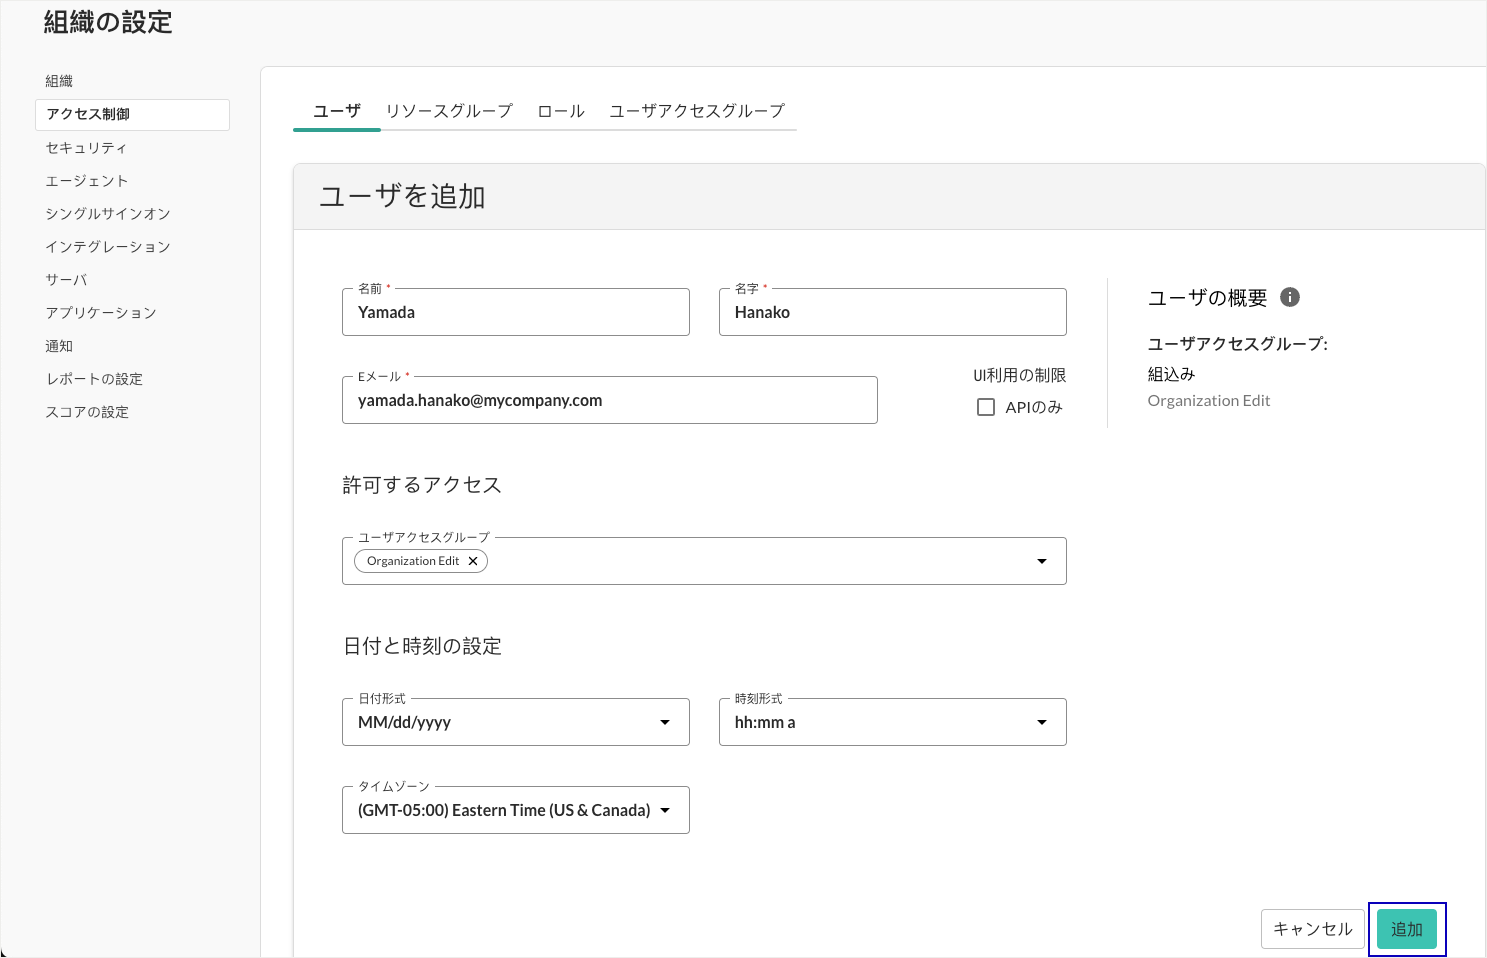This screenshot has width=1487, height=958.
Task: Enable the APIのみ checkbox
Action: click(986, 407)
